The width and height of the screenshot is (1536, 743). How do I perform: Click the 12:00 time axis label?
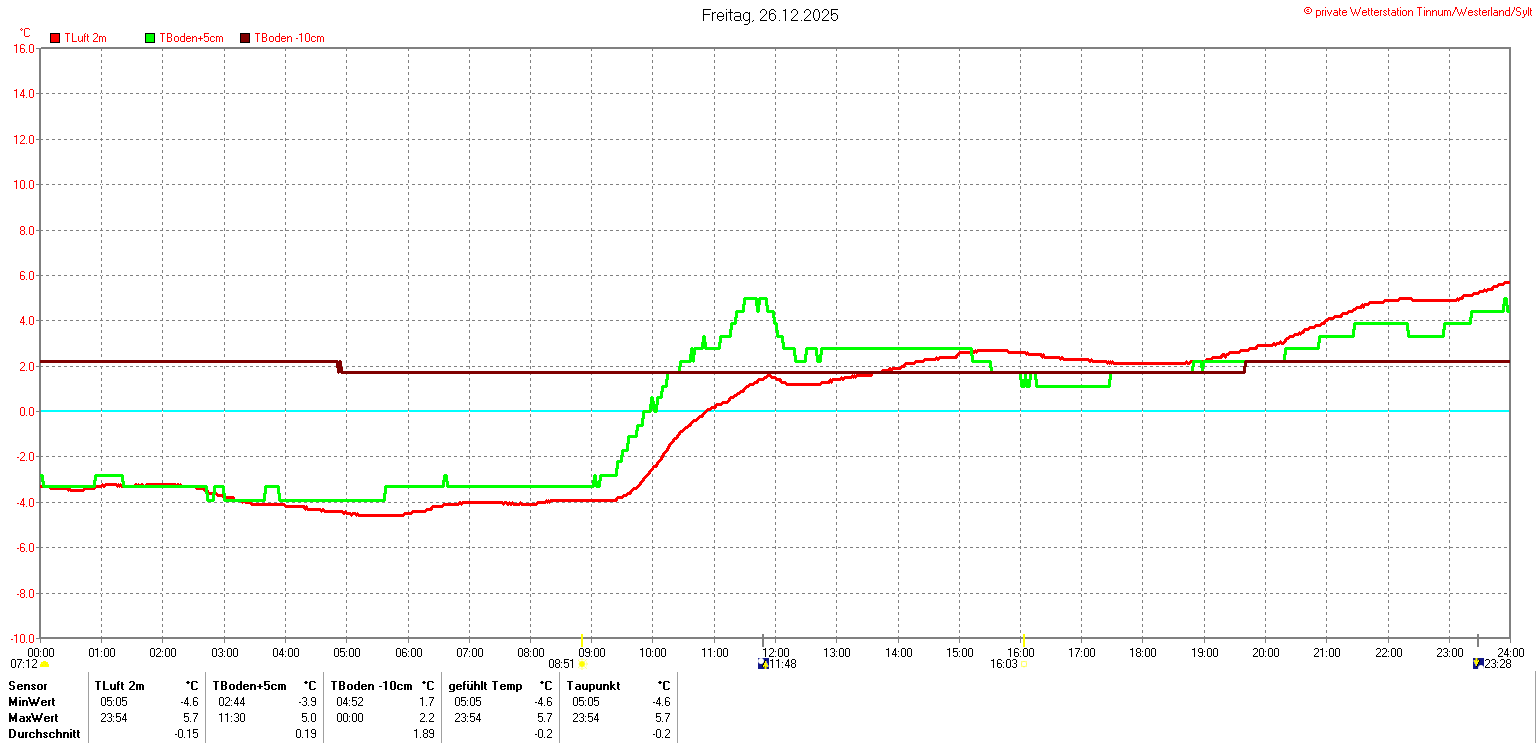point(775,652)
